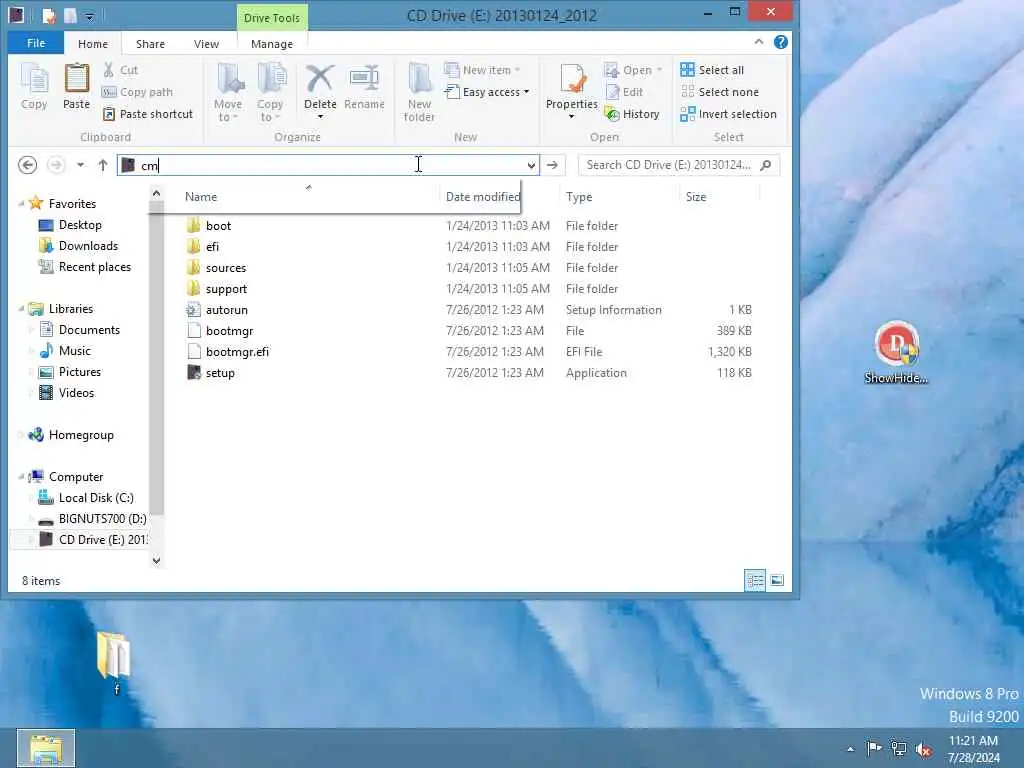Viewport: 1024px width, 768px height.
Task: Select the autorun file
Action: point(226,310)
